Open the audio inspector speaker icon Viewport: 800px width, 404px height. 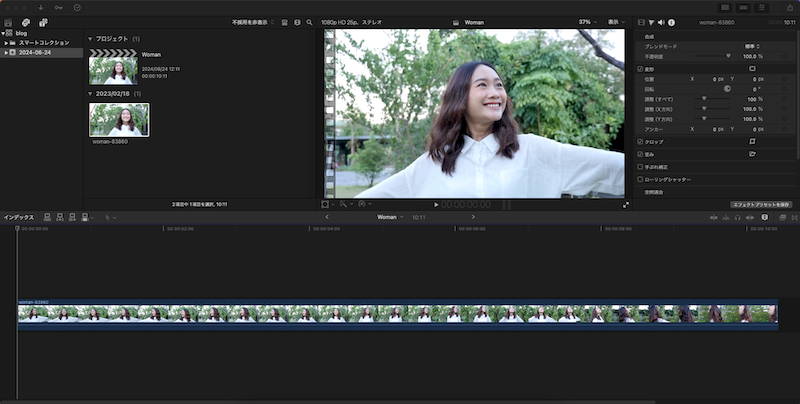pos(661,22)
